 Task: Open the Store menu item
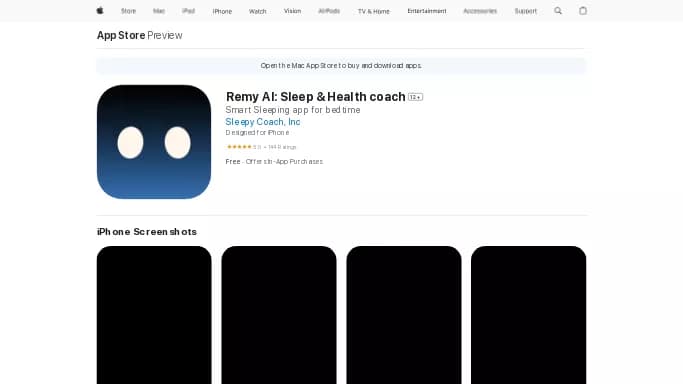click(x=128, y=11)
